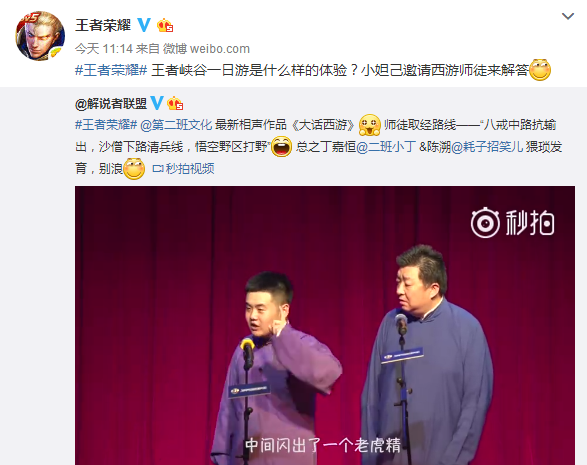The height and width of the screenshot is (465, 587).
Task: Click the 秒拍 camera watermark icon
Action: click(x=485, y=222)
